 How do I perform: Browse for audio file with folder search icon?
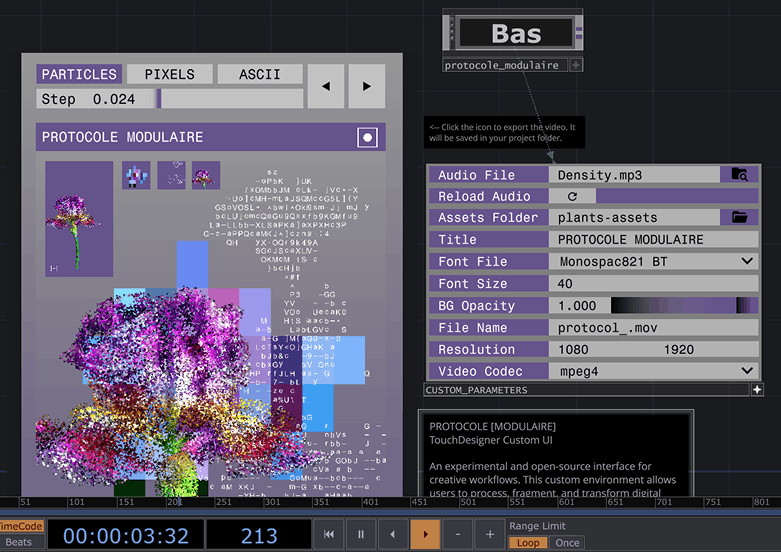coord(739,174)
